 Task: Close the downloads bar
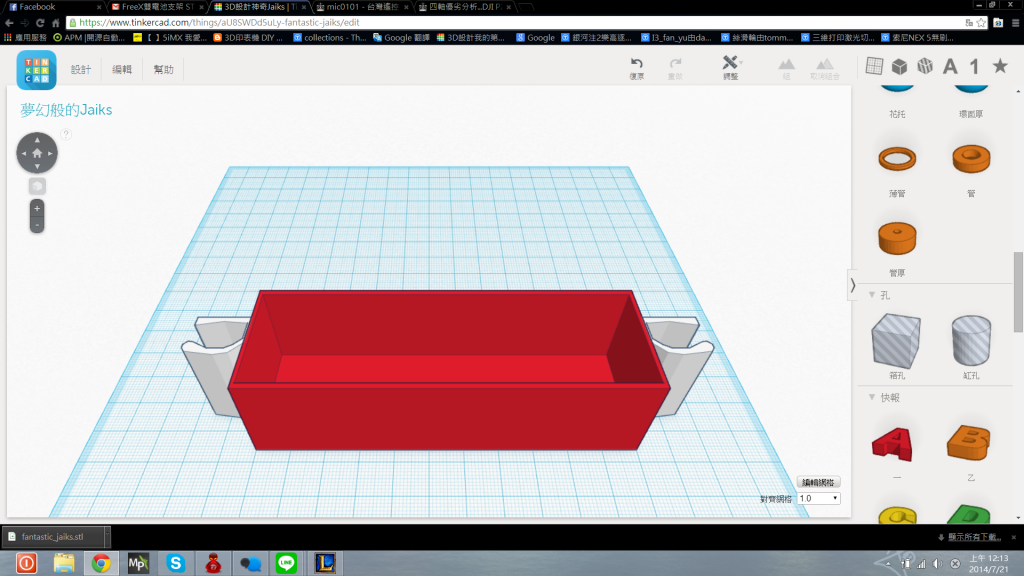point(1014,537)
